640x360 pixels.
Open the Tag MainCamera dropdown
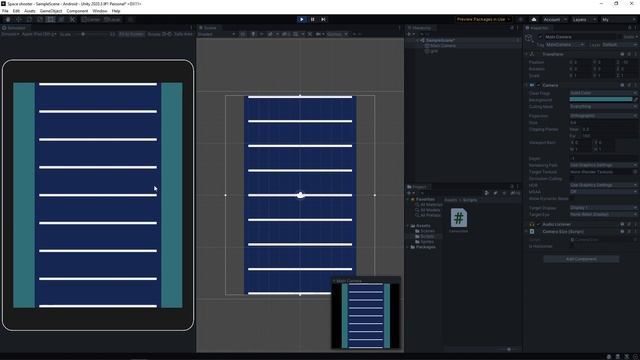coord(564,44)
